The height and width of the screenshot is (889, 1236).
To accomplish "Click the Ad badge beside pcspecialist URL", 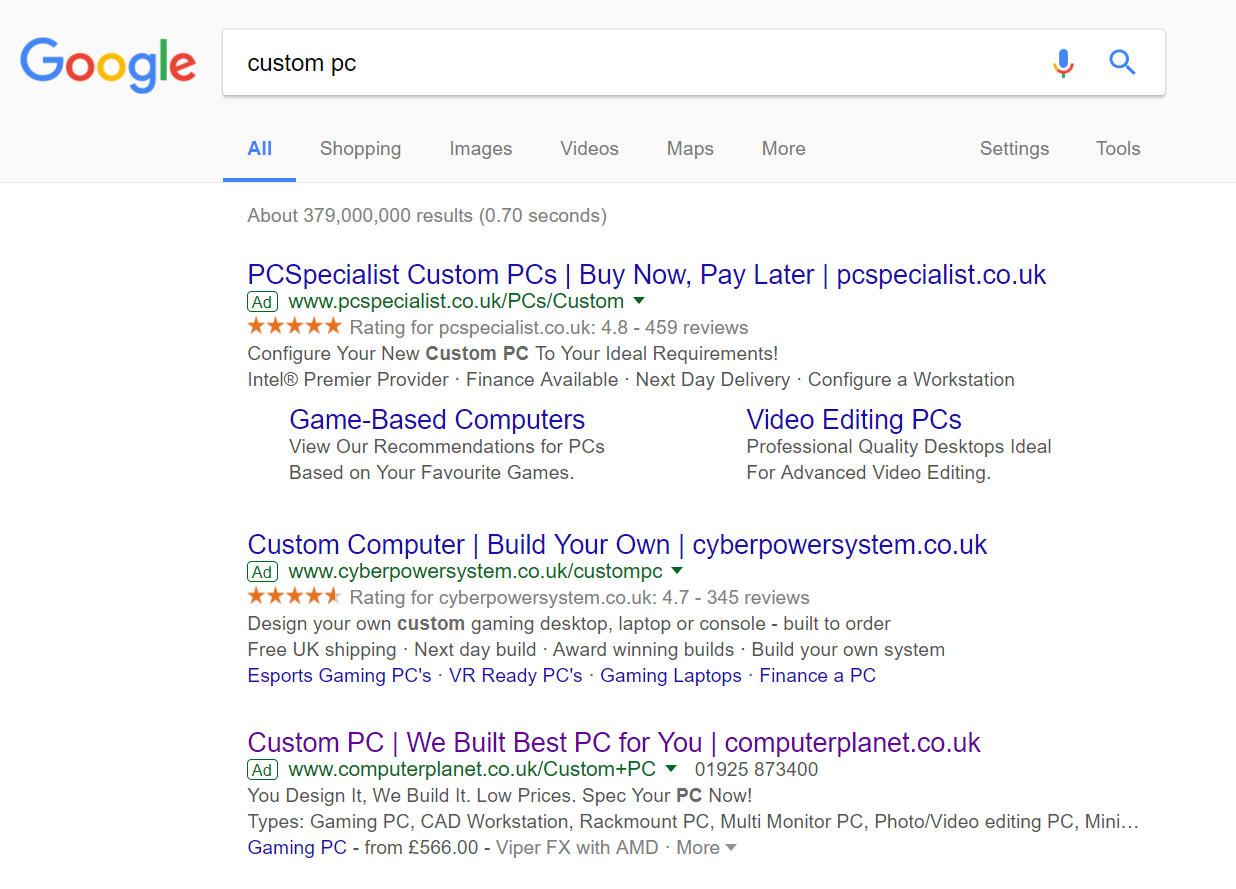I will (262, 302).
